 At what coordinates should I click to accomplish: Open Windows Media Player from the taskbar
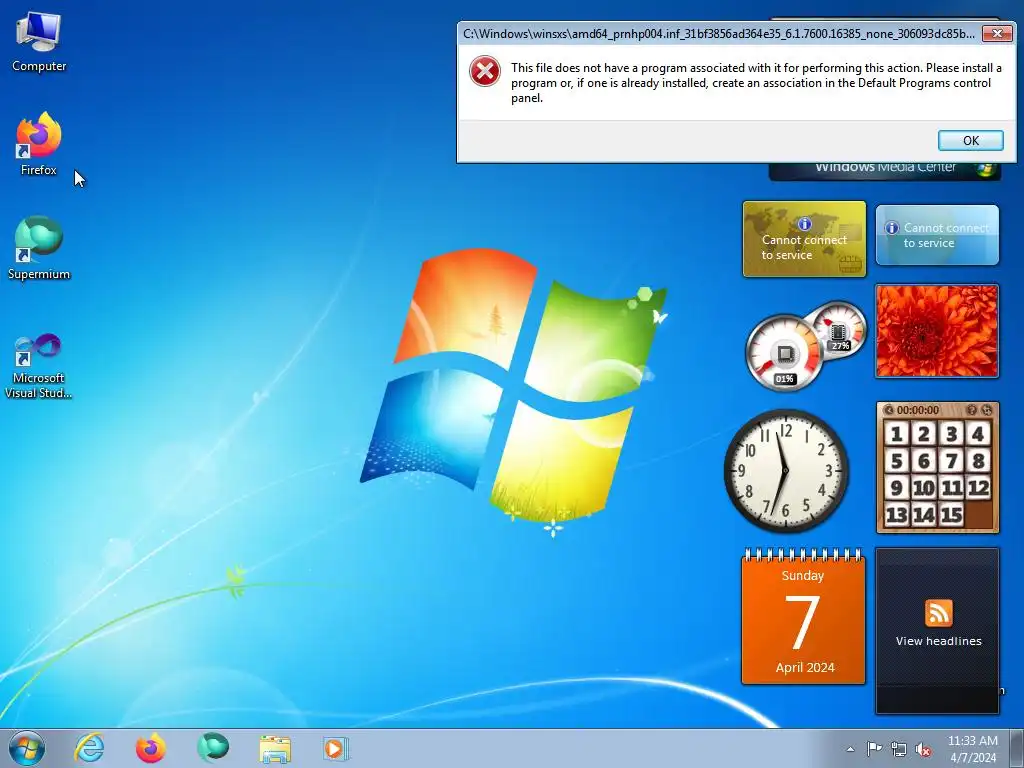tap(336, 748)
